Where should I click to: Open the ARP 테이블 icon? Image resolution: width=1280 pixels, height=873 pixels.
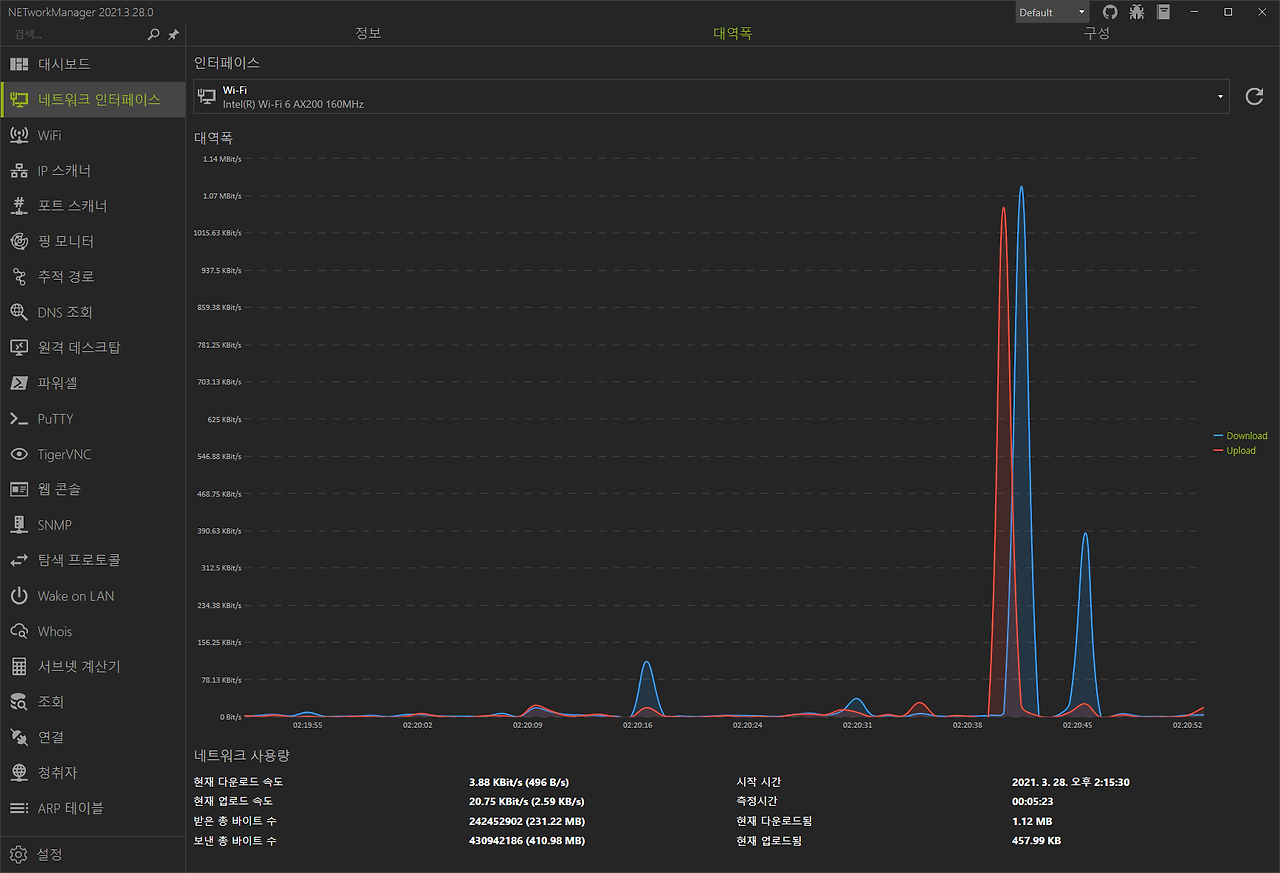coord(19,808)
